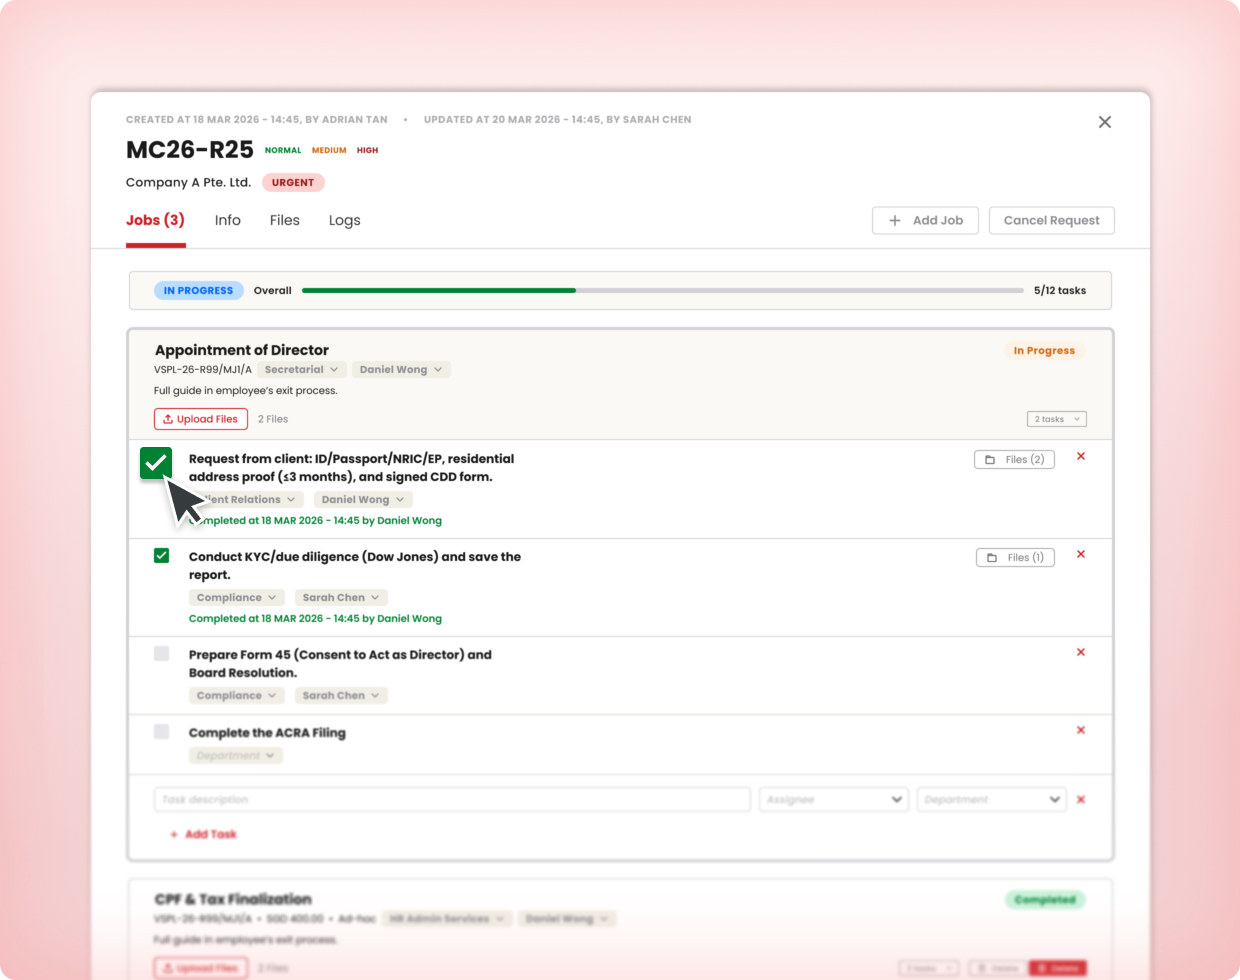Open Department dropdown on ACRA Filing task

pyautogui.click(x=236, y=755)
